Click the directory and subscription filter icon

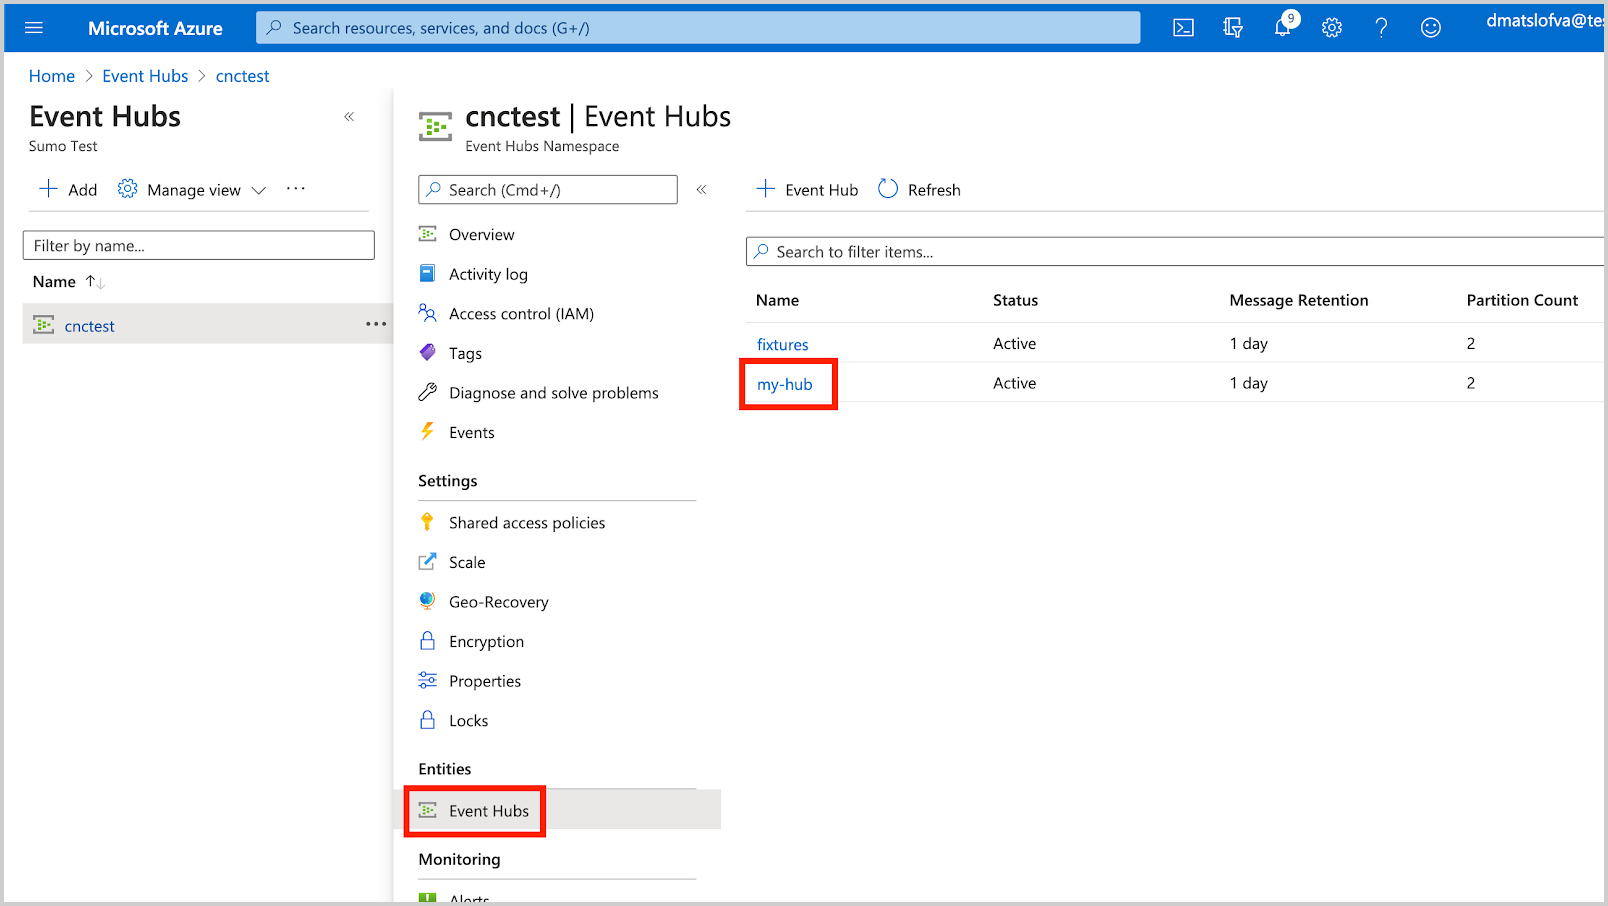tap(1233, 28)
